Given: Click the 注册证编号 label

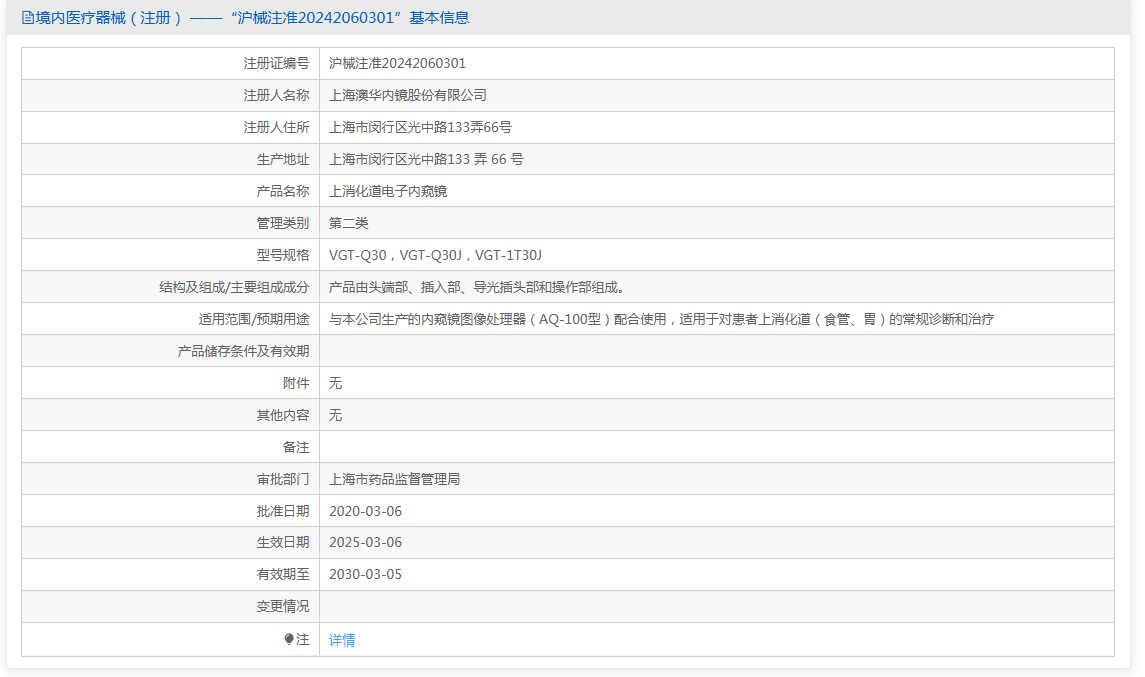Looking at the screenshot, I should pos(276,64).
